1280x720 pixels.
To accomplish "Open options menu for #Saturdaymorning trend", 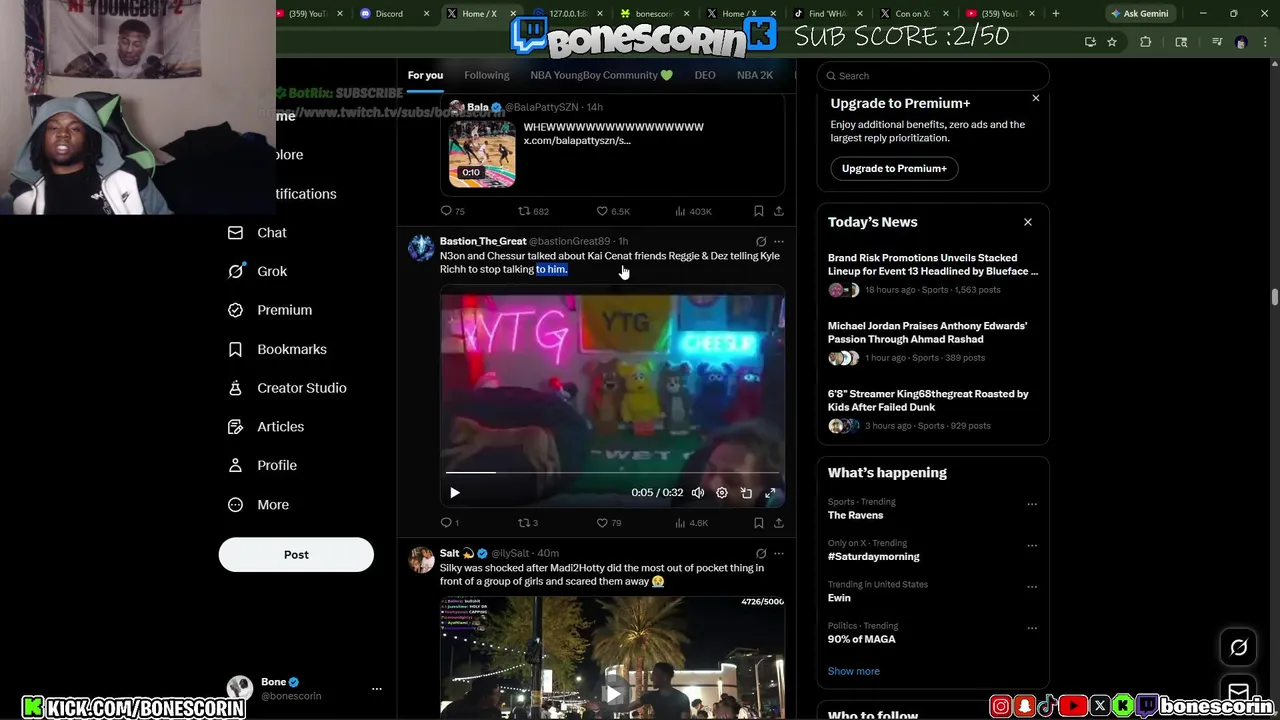I will point(1032,546).
